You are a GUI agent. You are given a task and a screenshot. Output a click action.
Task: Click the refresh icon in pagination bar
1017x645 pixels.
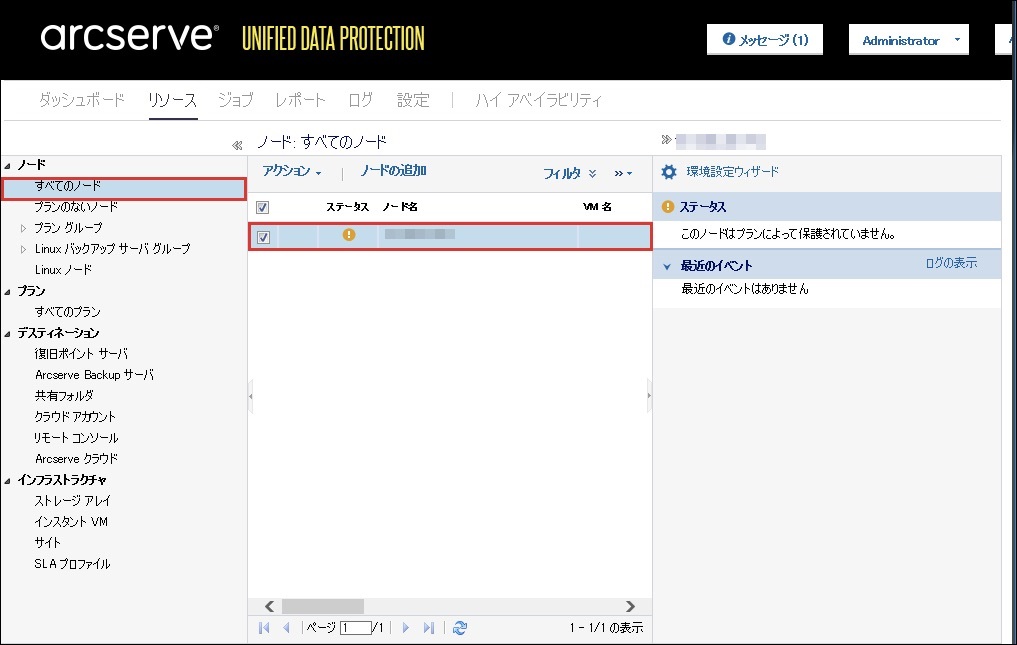[x=459, y=628]
